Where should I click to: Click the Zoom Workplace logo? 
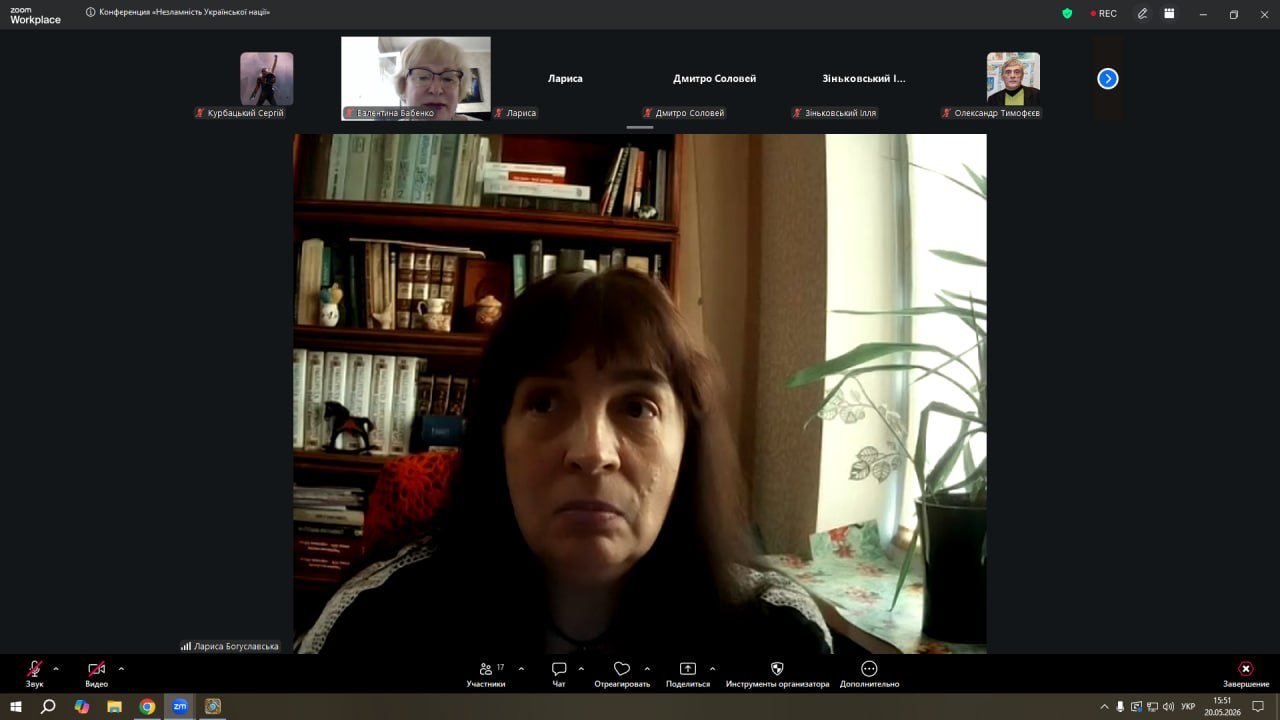(35, 14)
